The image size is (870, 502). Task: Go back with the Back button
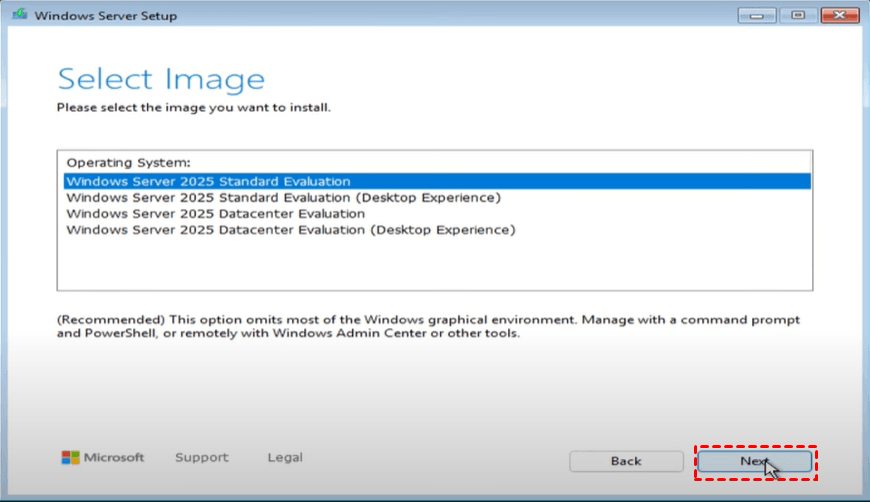626,461
